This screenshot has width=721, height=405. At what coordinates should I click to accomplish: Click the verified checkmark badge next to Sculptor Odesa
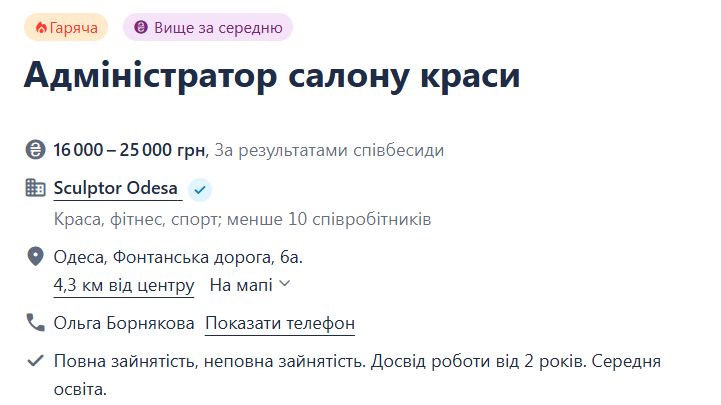[x=200, y=189]
